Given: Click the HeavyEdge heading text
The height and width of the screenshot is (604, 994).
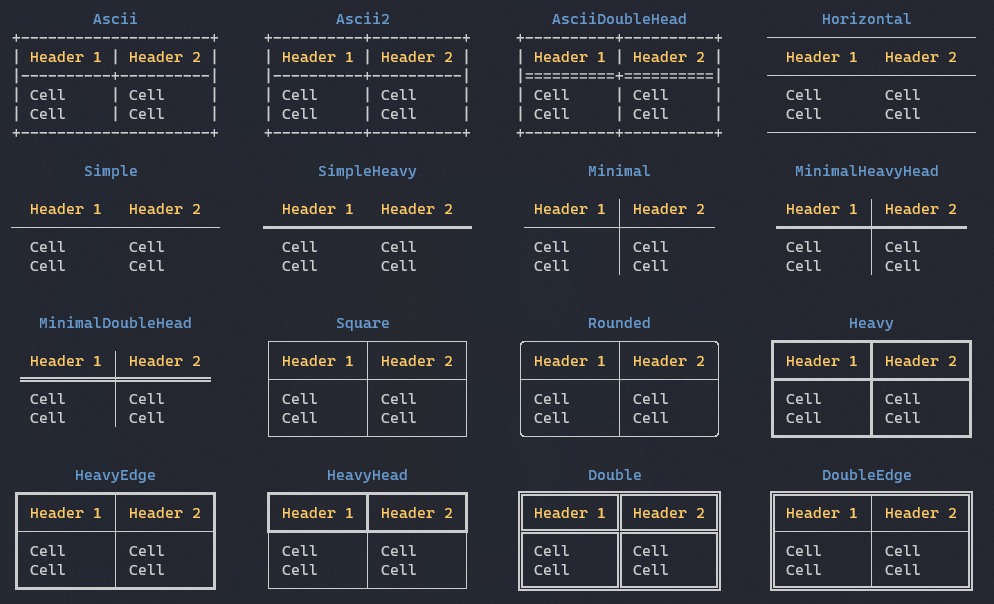Looking at the screenshot, I should [x=115, y=475].
